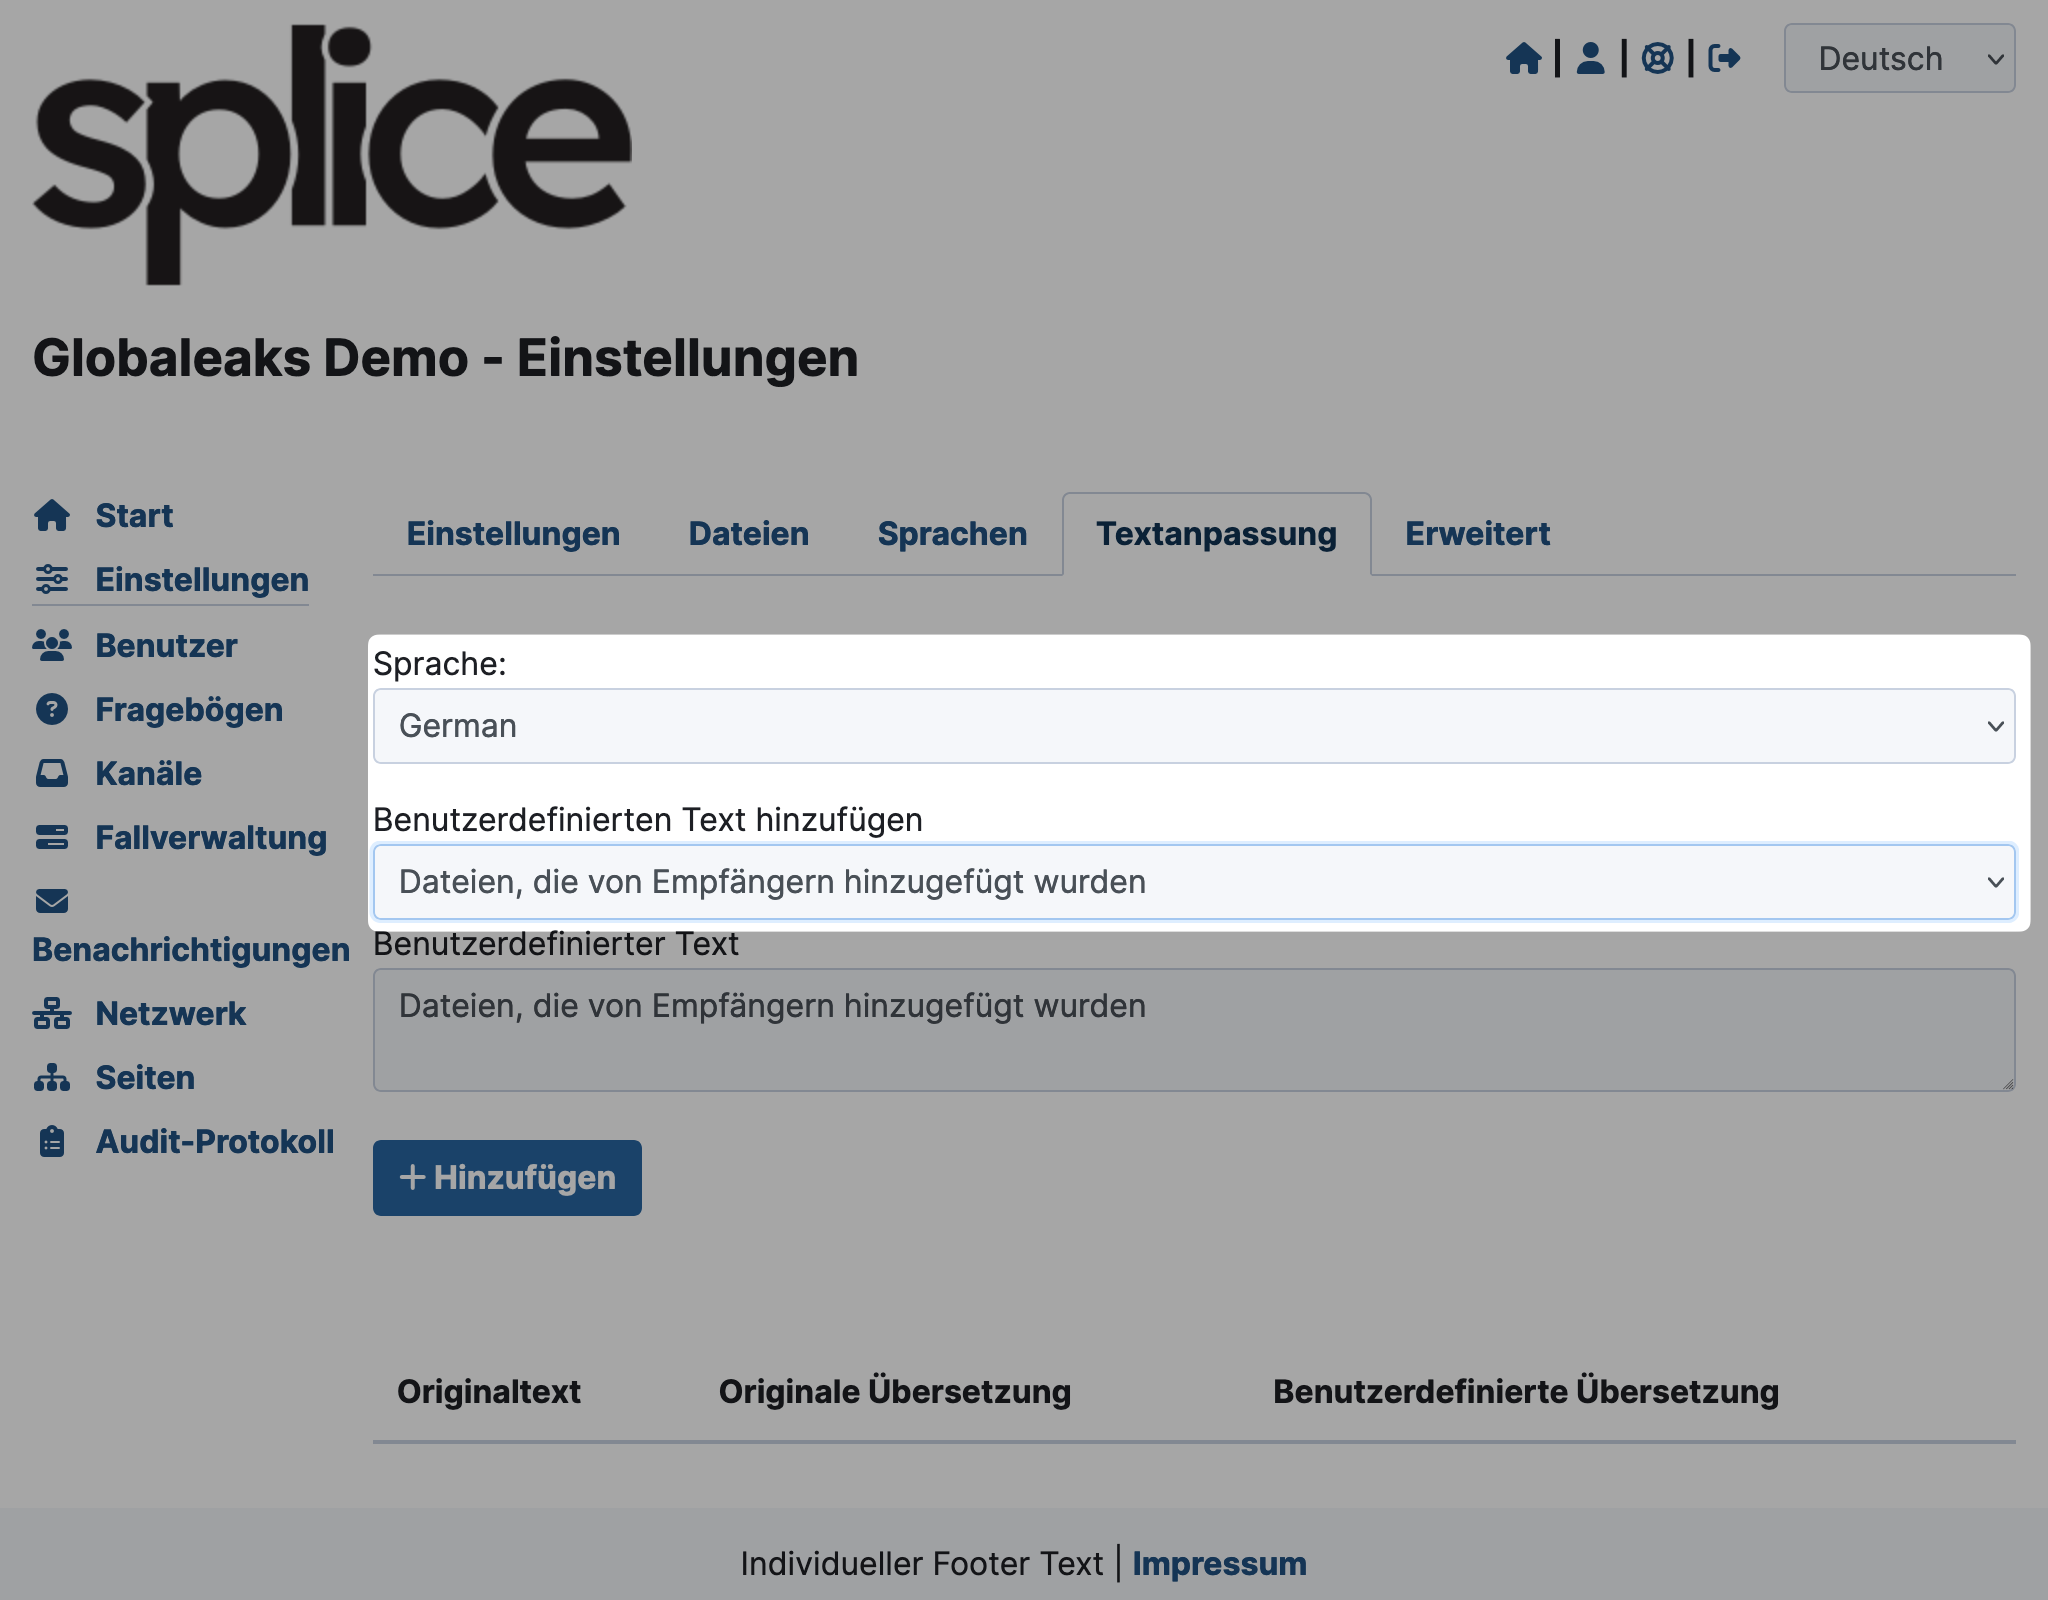Click the Individueller Footer Text
2048x1600 pixels.
(x=922, y=1564)
